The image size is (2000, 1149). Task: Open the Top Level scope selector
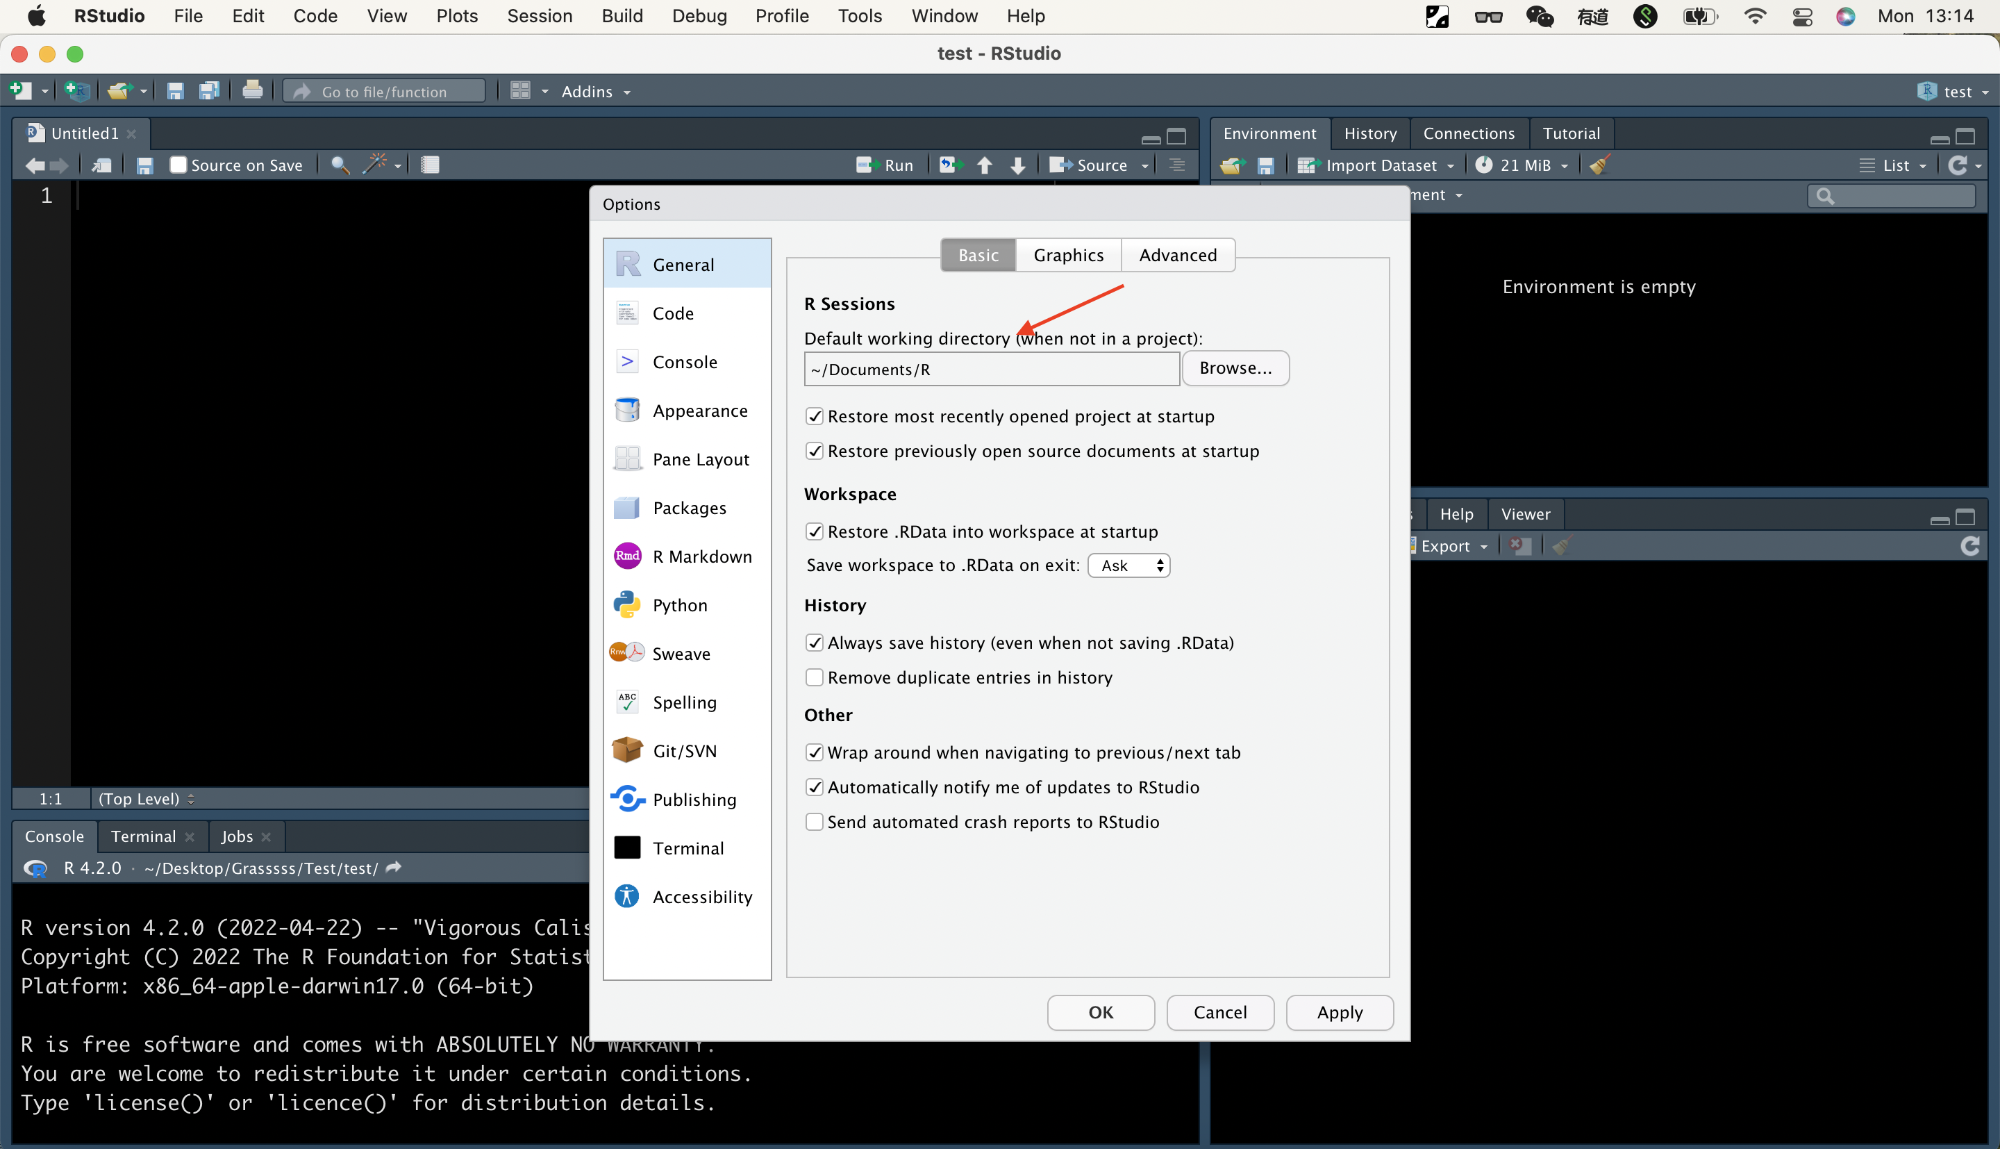click(146, 799)
